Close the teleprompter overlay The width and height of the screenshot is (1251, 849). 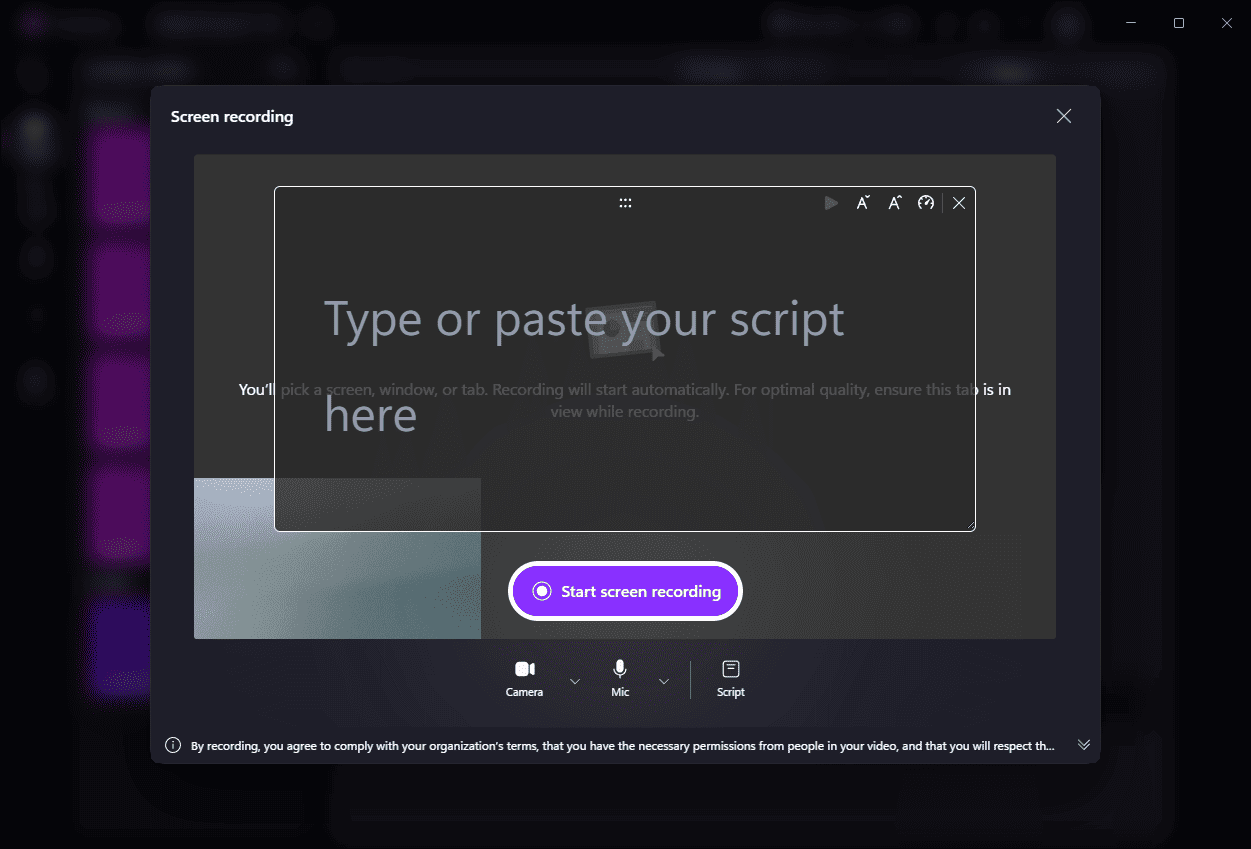tap(959, 202)
